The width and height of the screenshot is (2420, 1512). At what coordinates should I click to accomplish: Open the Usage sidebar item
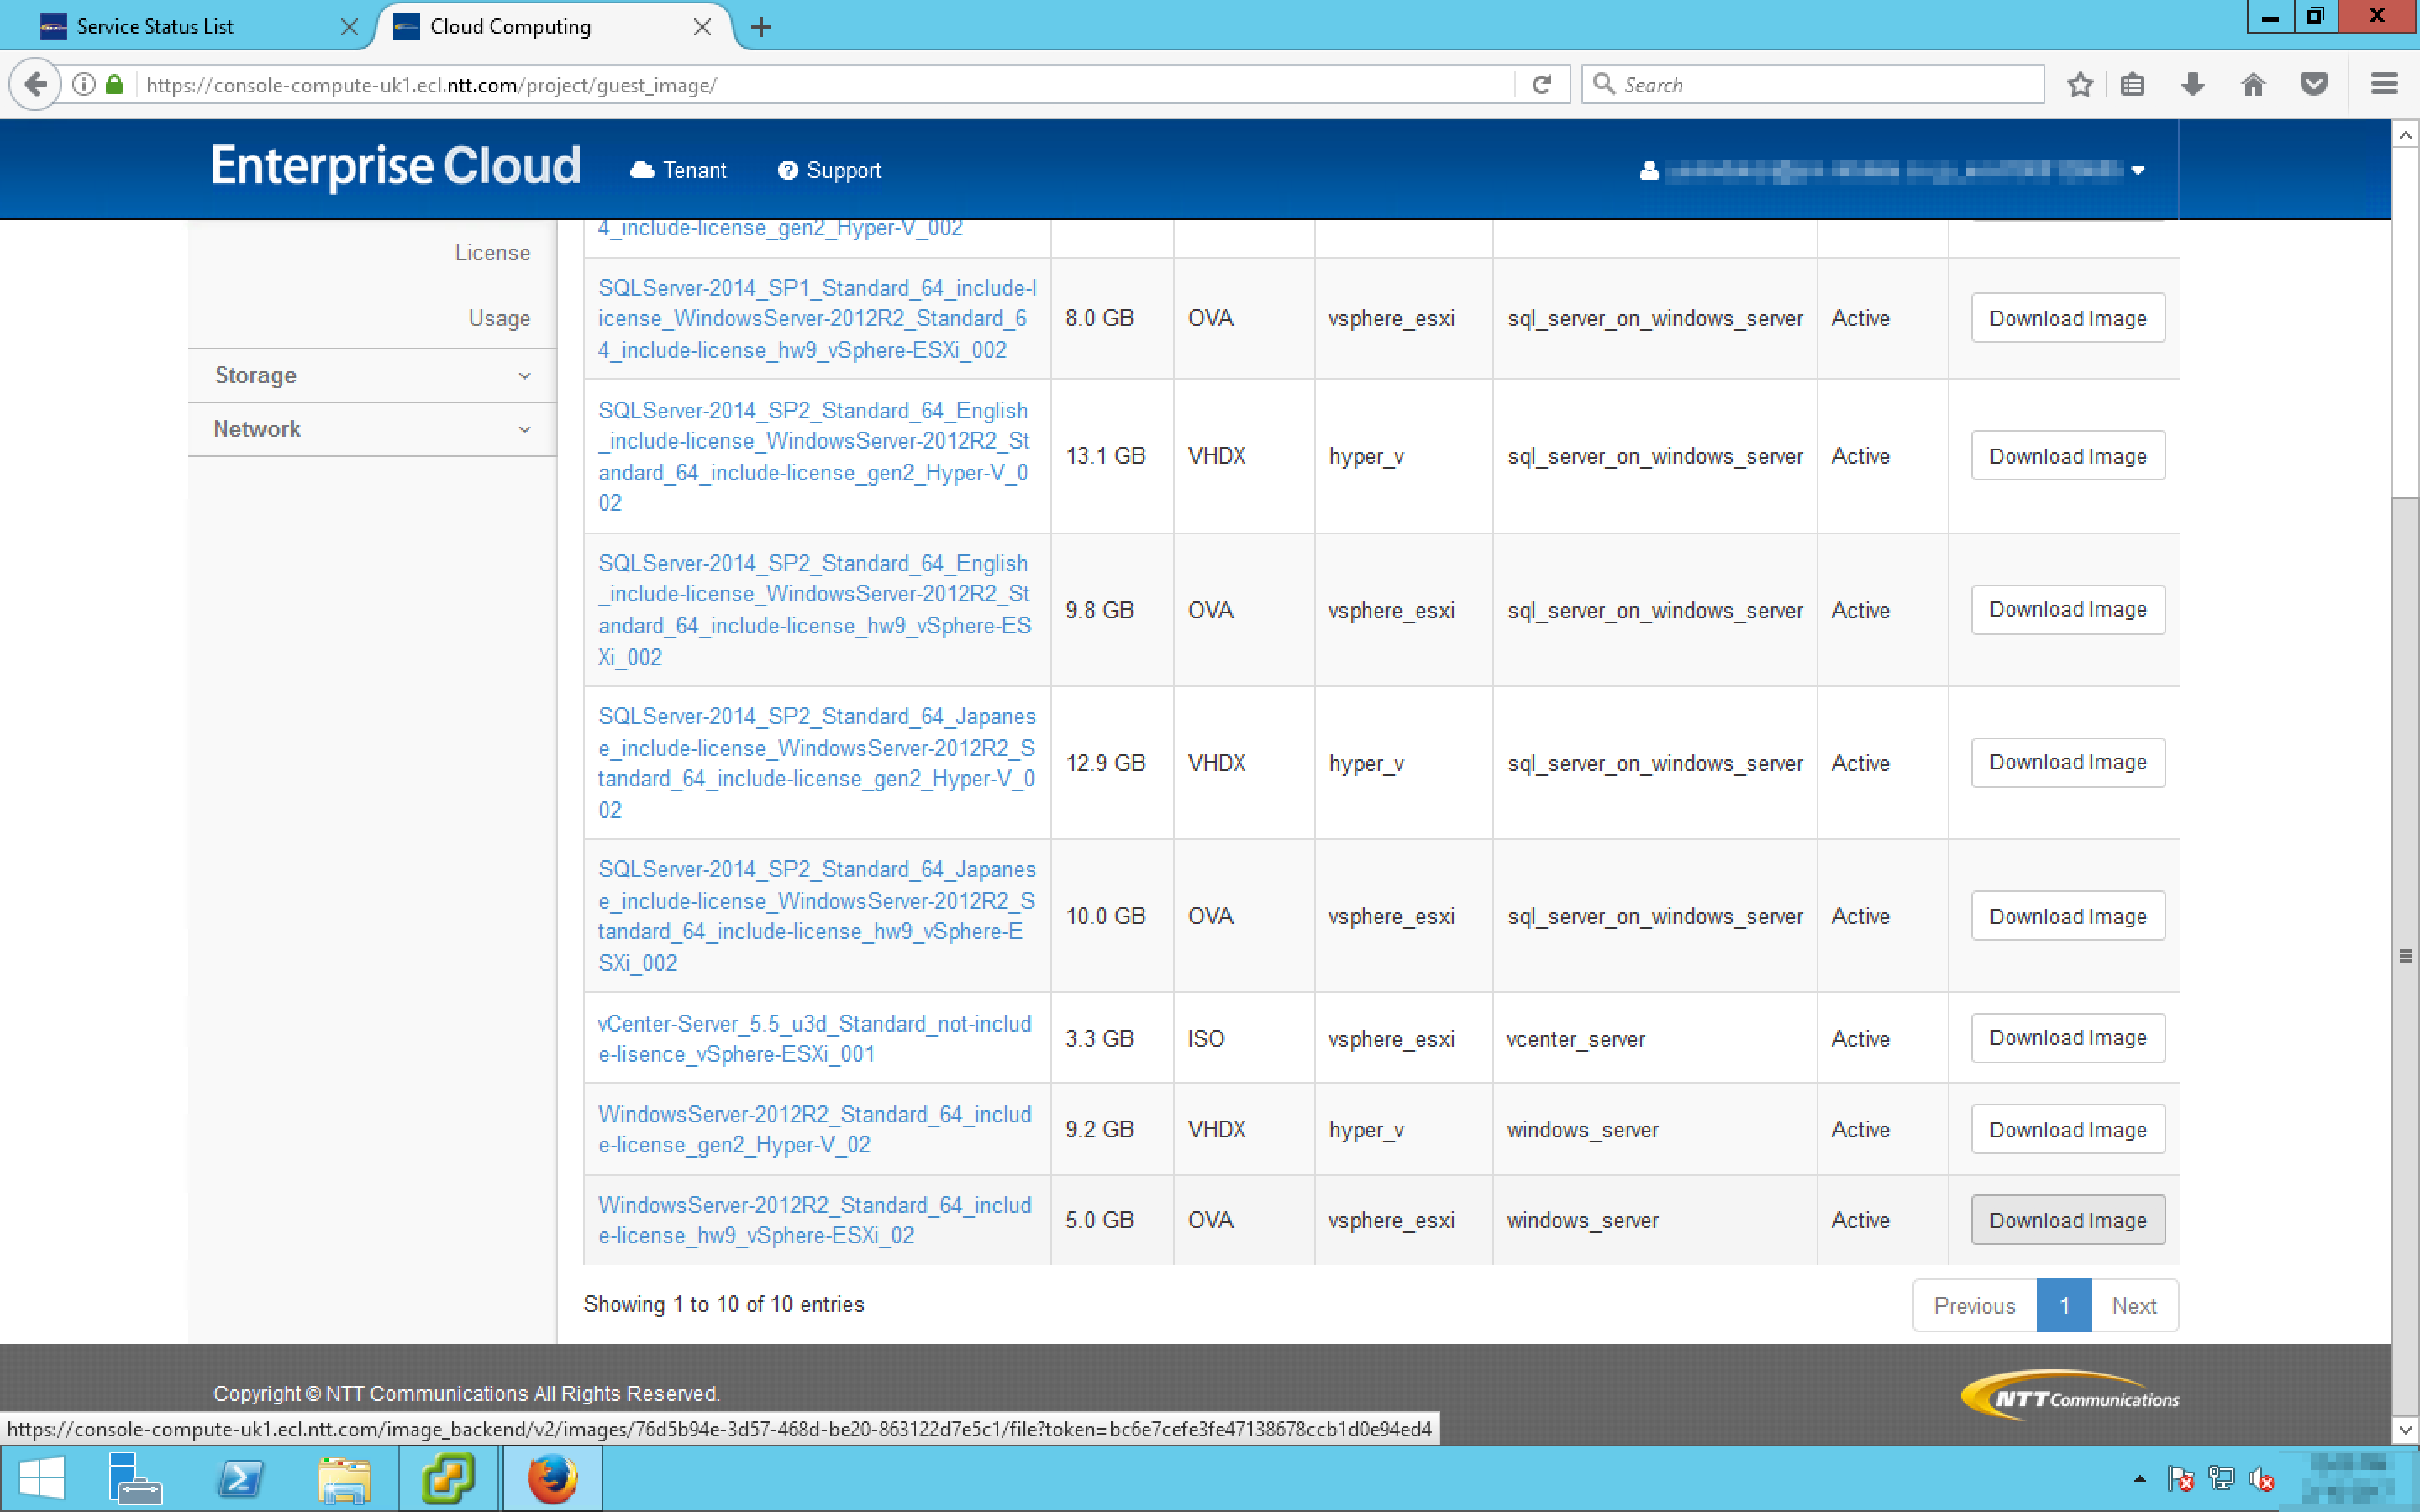pyautogui.click(x=499, y=318)
